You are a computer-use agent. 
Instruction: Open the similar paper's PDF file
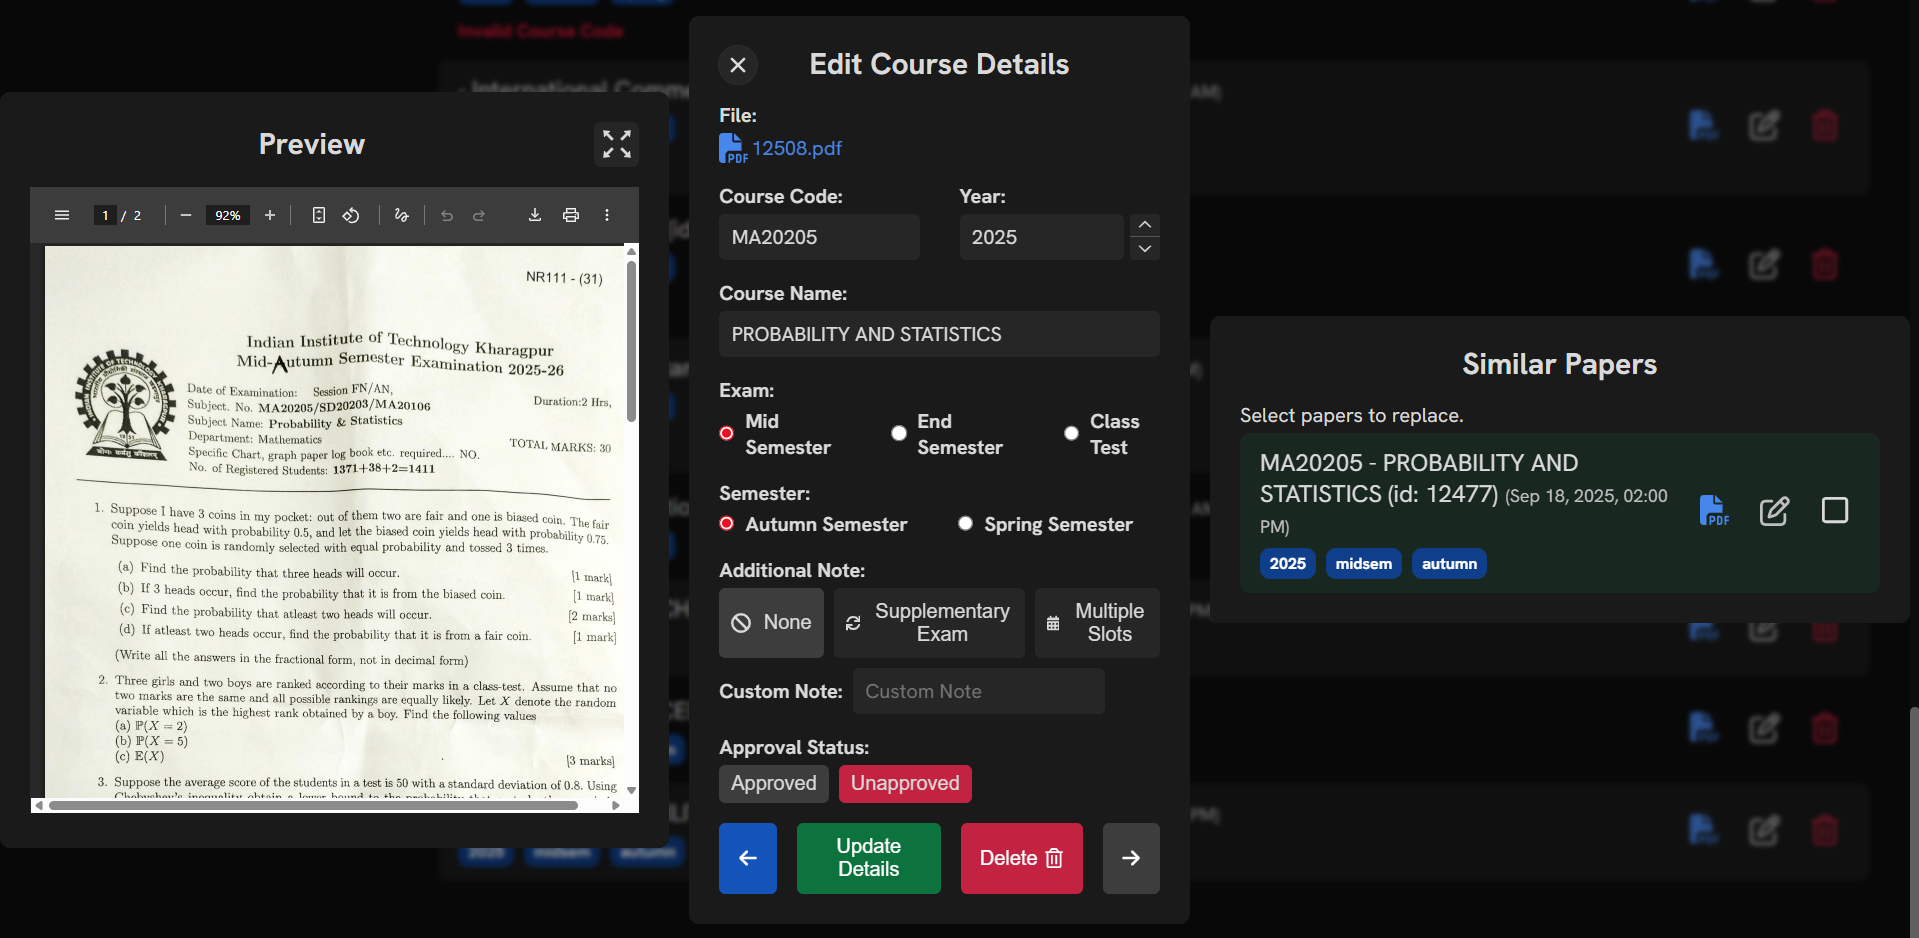1714,511
